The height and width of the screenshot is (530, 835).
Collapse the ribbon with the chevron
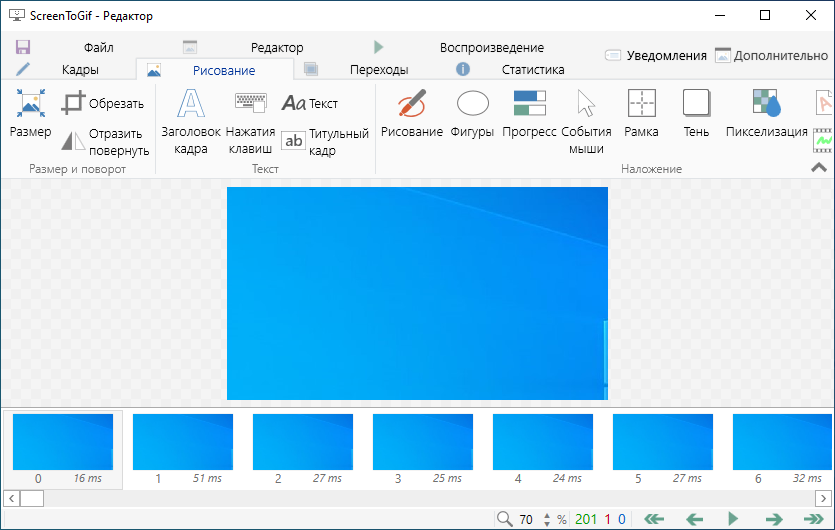[x=819, y=168]
